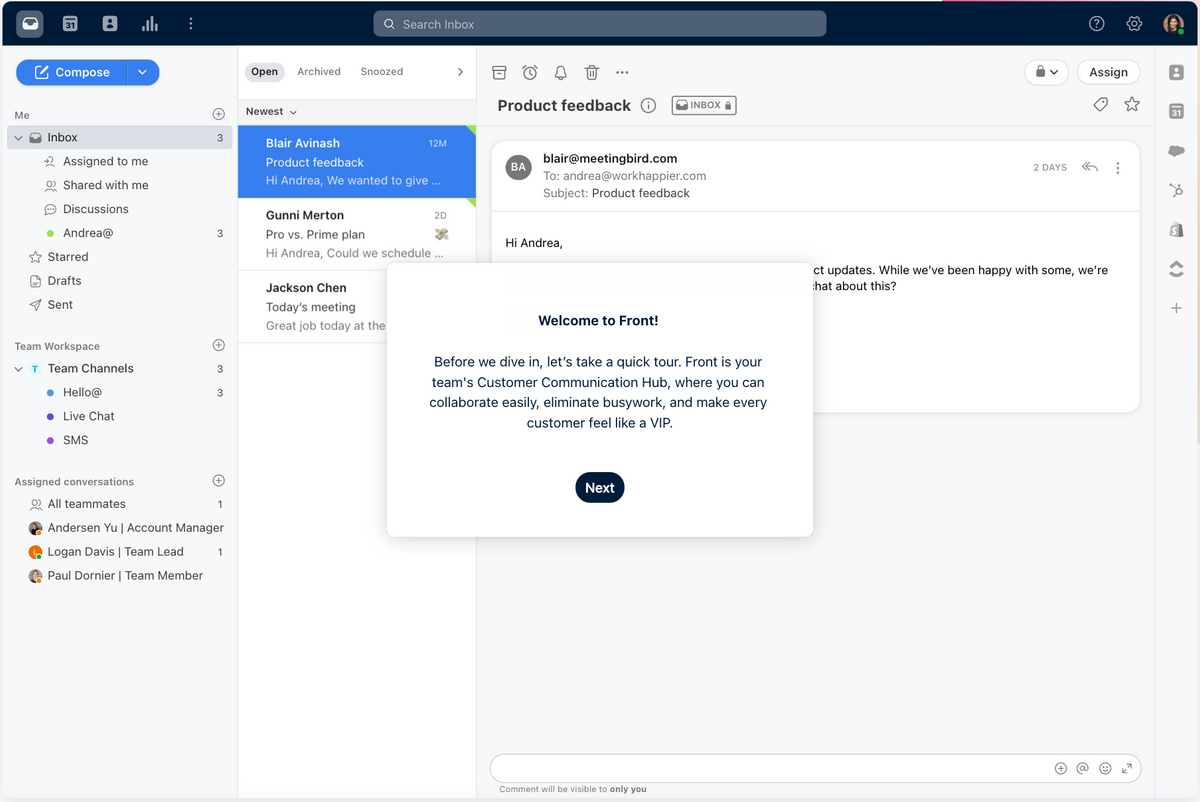Show more tabs with right chevron
This screenshot has width=1200, height=802.
460,72
